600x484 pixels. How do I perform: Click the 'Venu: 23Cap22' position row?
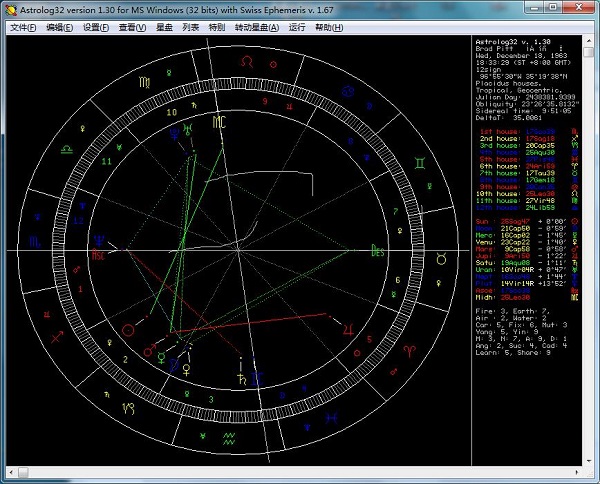(527, 242)
